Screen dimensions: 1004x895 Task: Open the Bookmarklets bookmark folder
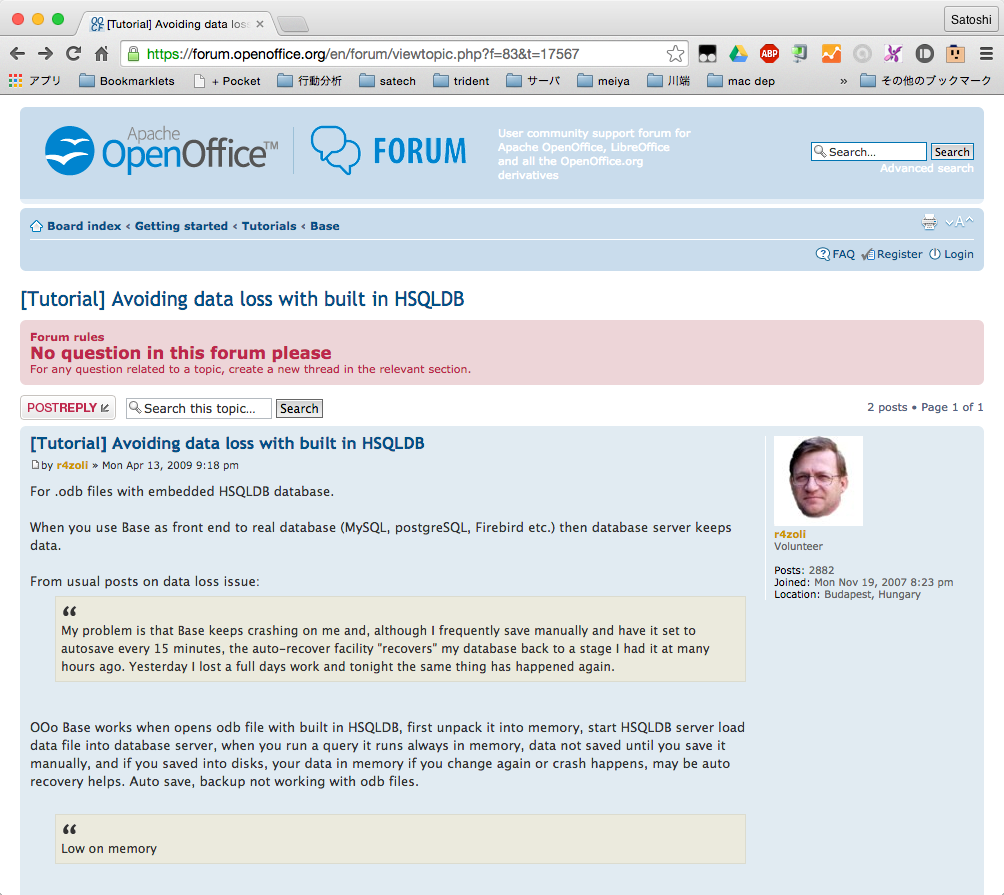[x=127, y=81]
